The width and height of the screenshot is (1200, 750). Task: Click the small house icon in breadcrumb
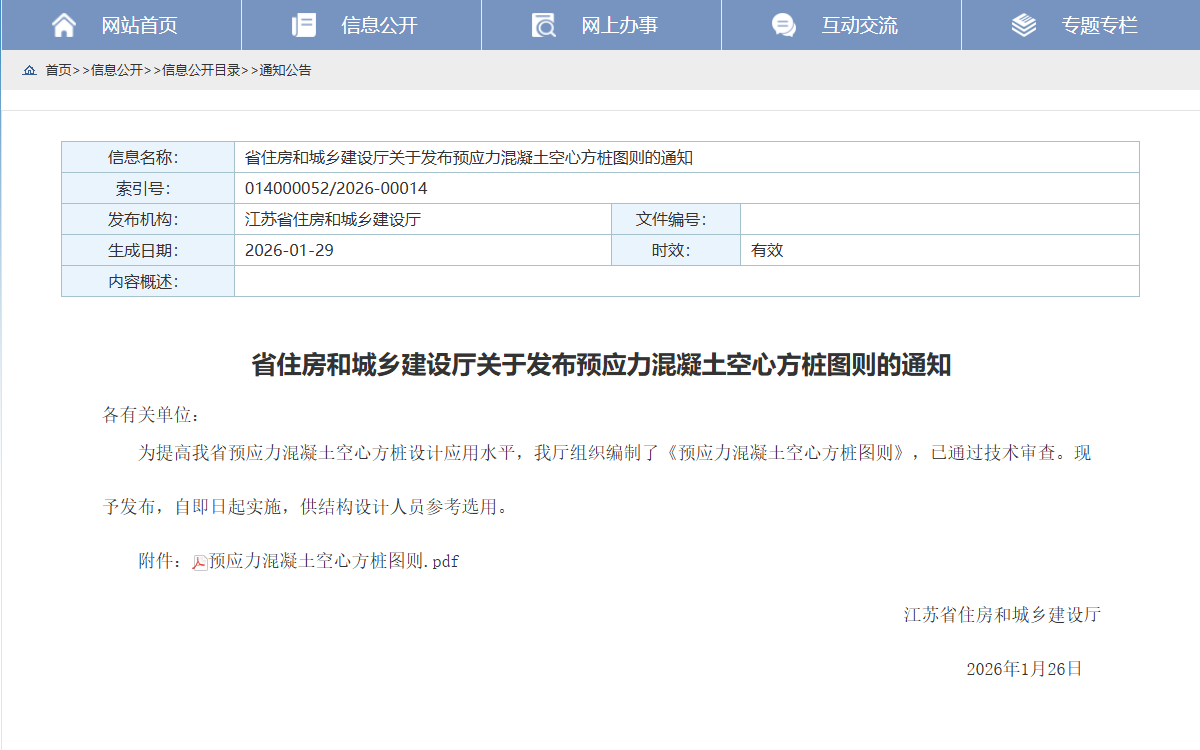tap(29, 71)
